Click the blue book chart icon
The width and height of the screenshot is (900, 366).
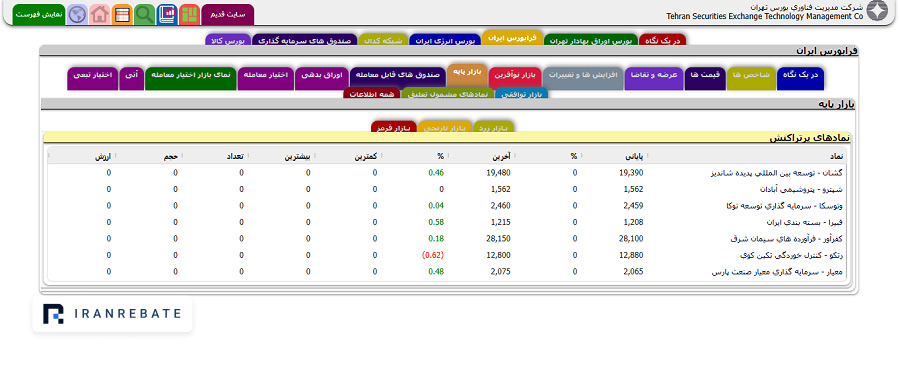coord(167,14)
